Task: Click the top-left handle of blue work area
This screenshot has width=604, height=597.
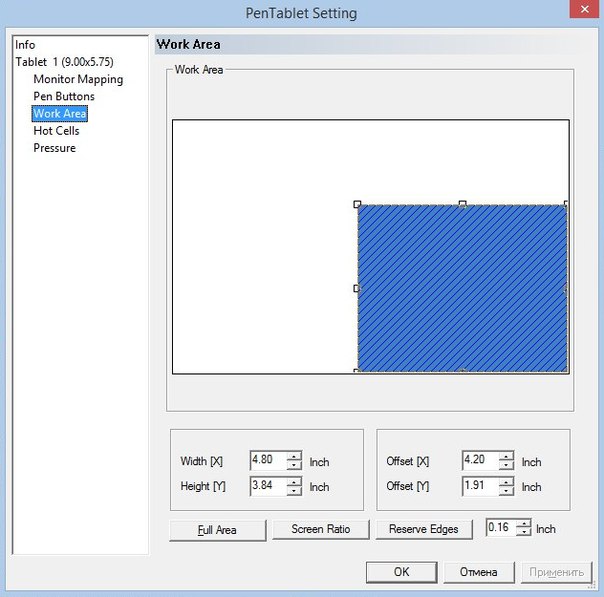Action: pos(357,204)
